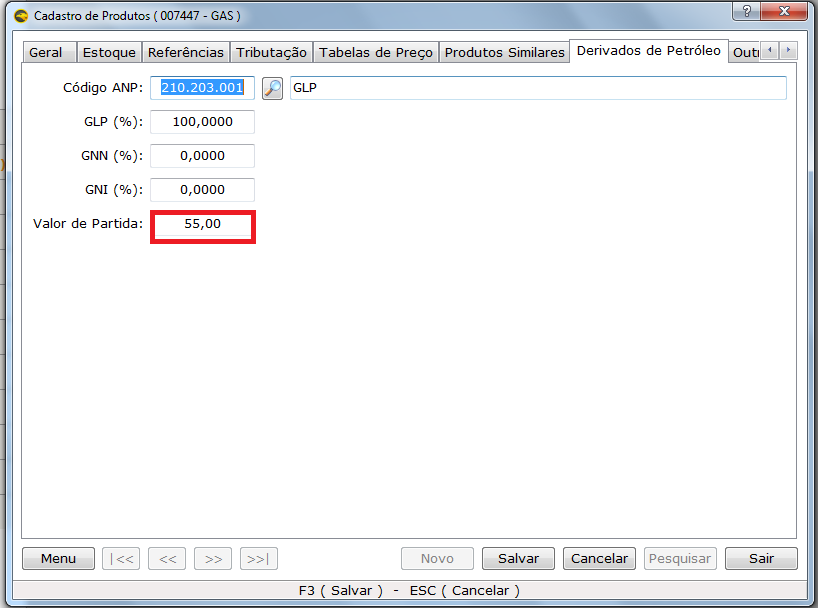This screenshot has height=608, width=818.
Task: Open the Estoque tab
Action: point(109,52)
